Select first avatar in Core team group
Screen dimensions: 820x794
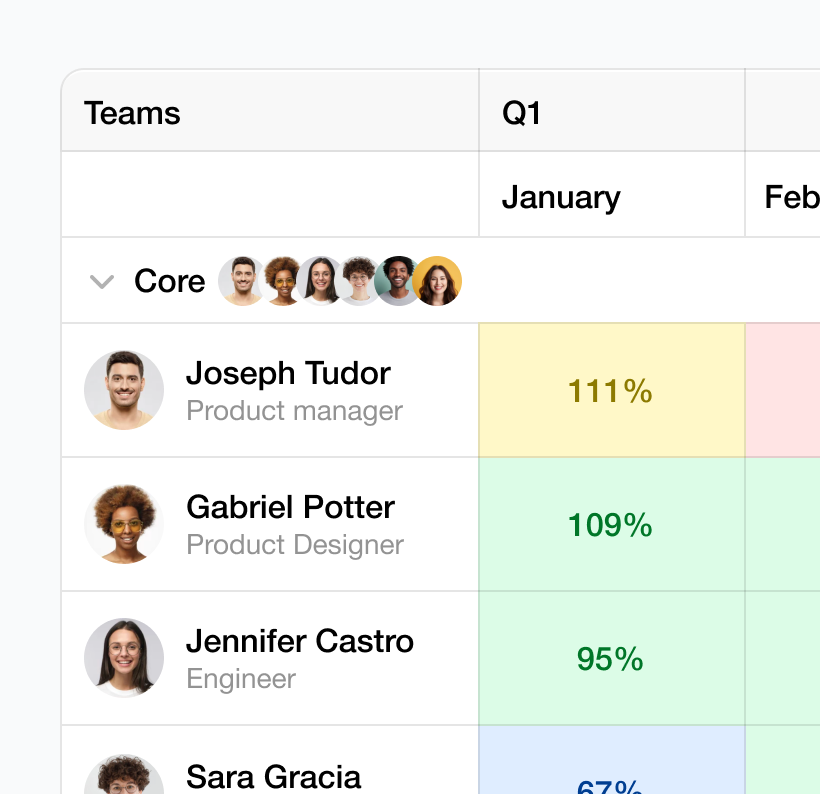coord(242,281)
